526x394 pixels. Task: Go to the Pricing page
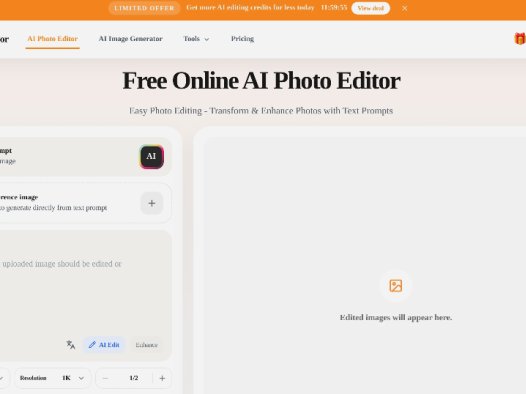(x=242, y=39)
